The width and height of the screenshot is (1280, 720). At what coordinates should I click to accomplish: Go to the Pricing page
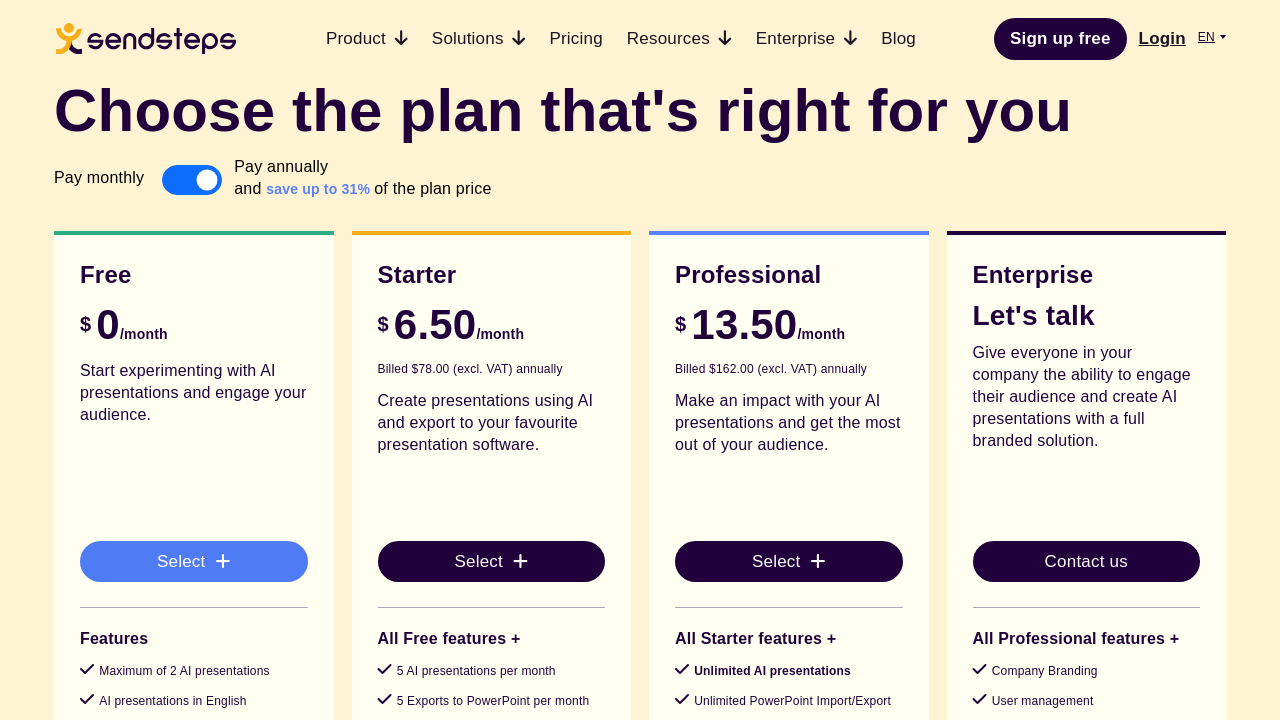point(576,39)
